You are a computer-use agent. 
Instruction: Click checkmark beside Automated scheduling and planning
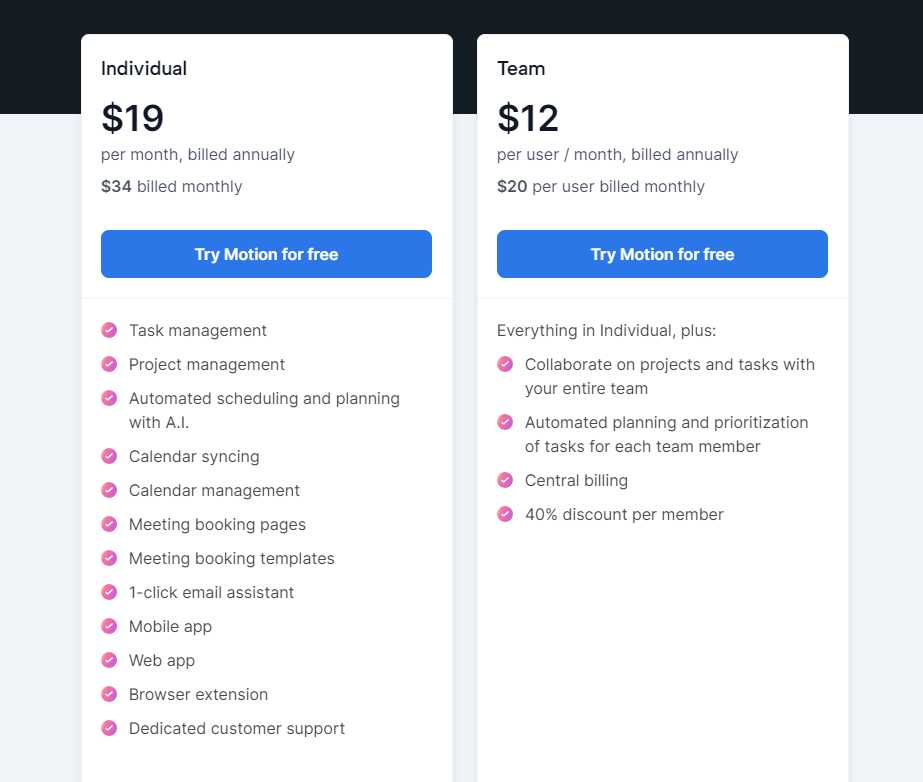(x=109, y=398)
